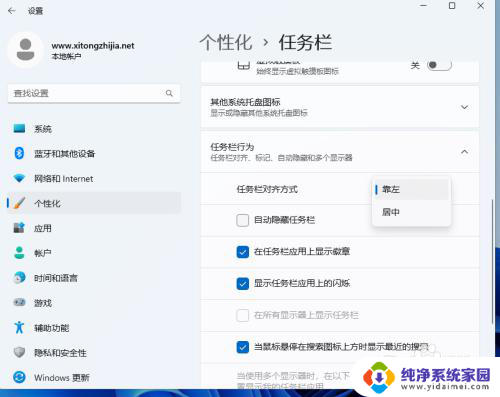Open 蓝牙和其他设备 Bluetooth icon
500x397 pixels.
(x=19, y=153)
